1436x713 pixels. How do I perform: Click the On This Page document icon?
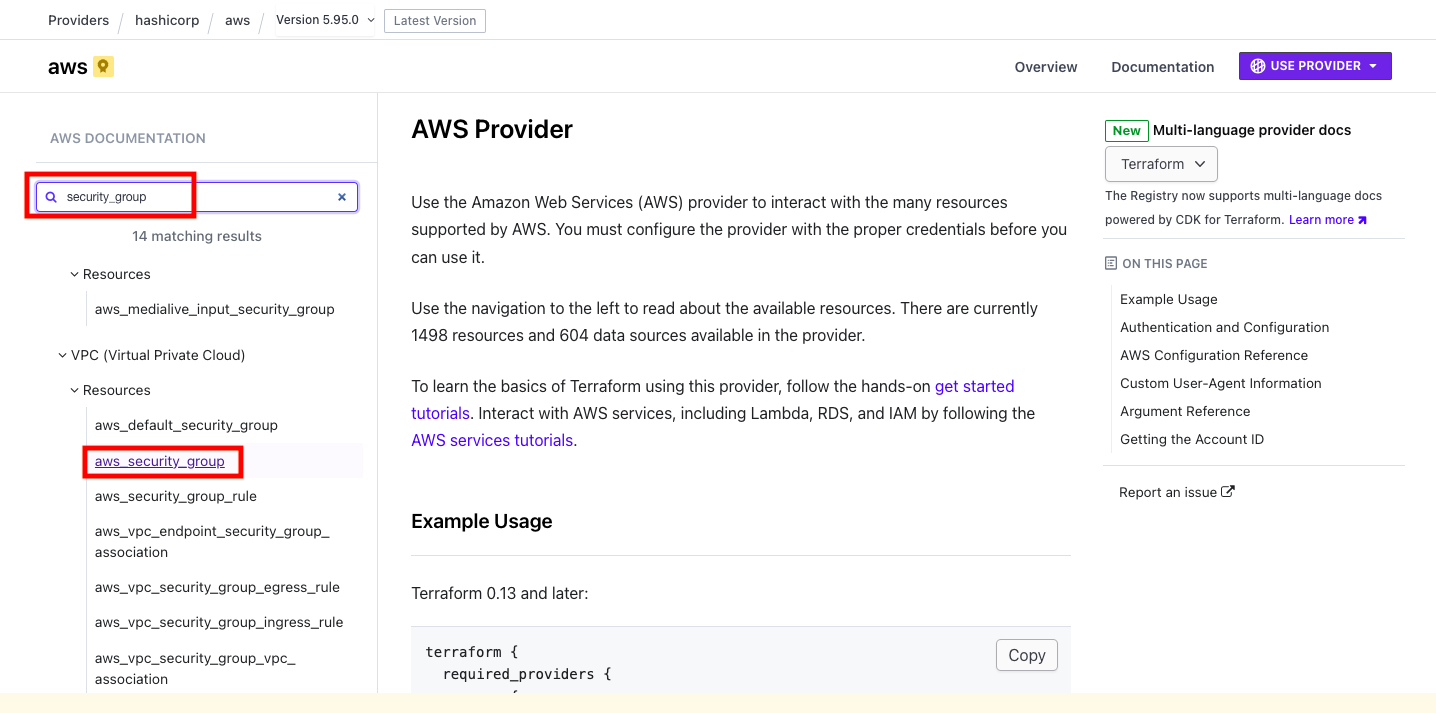pyautogui.click(x=1111, y=263)
